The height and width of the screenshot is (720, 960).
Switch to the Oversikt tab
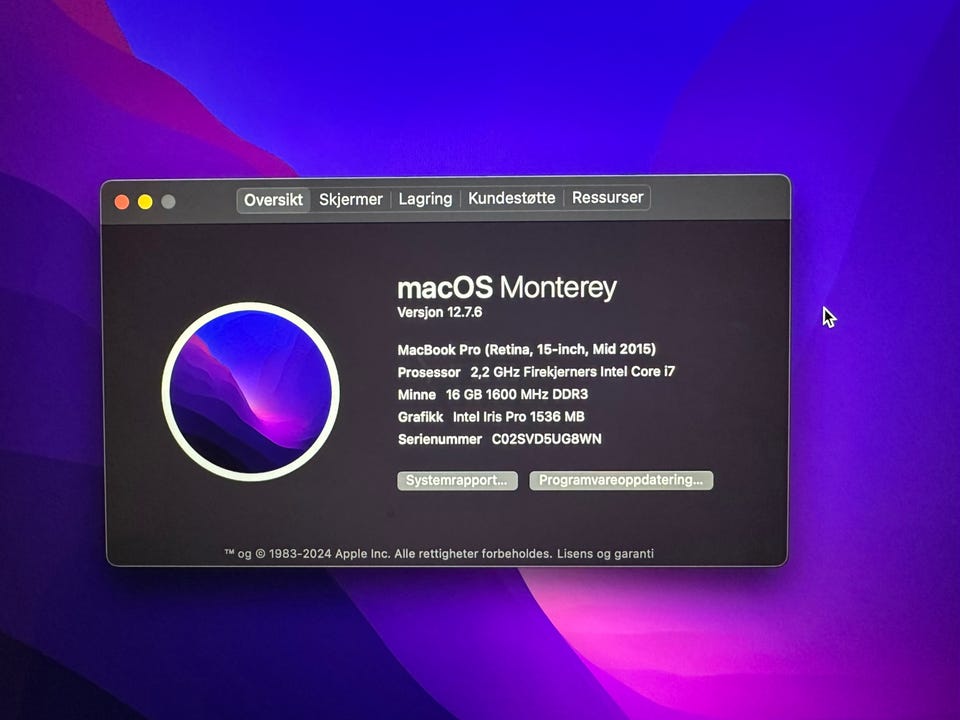(x=273, y=200)
